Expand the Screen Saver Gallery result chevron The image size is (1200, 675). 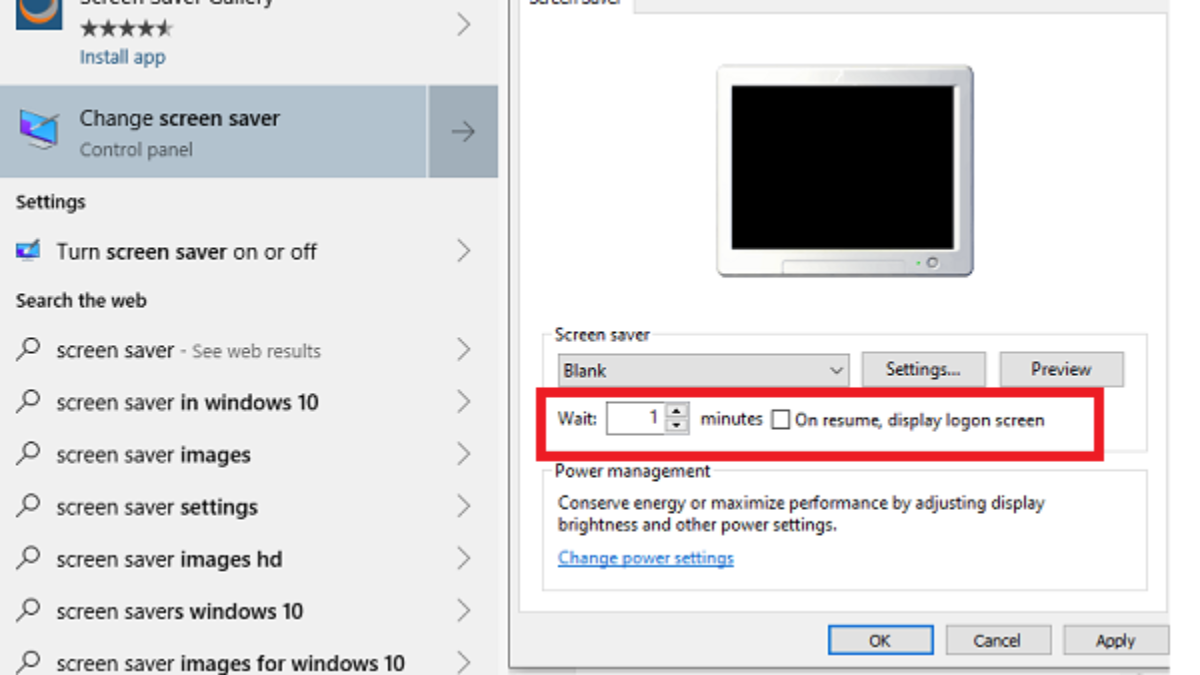(463, 24)
